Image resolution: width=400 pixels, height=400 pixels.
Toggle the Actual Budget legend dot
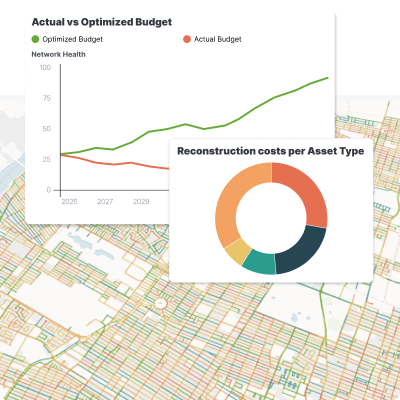coord(187,39)
